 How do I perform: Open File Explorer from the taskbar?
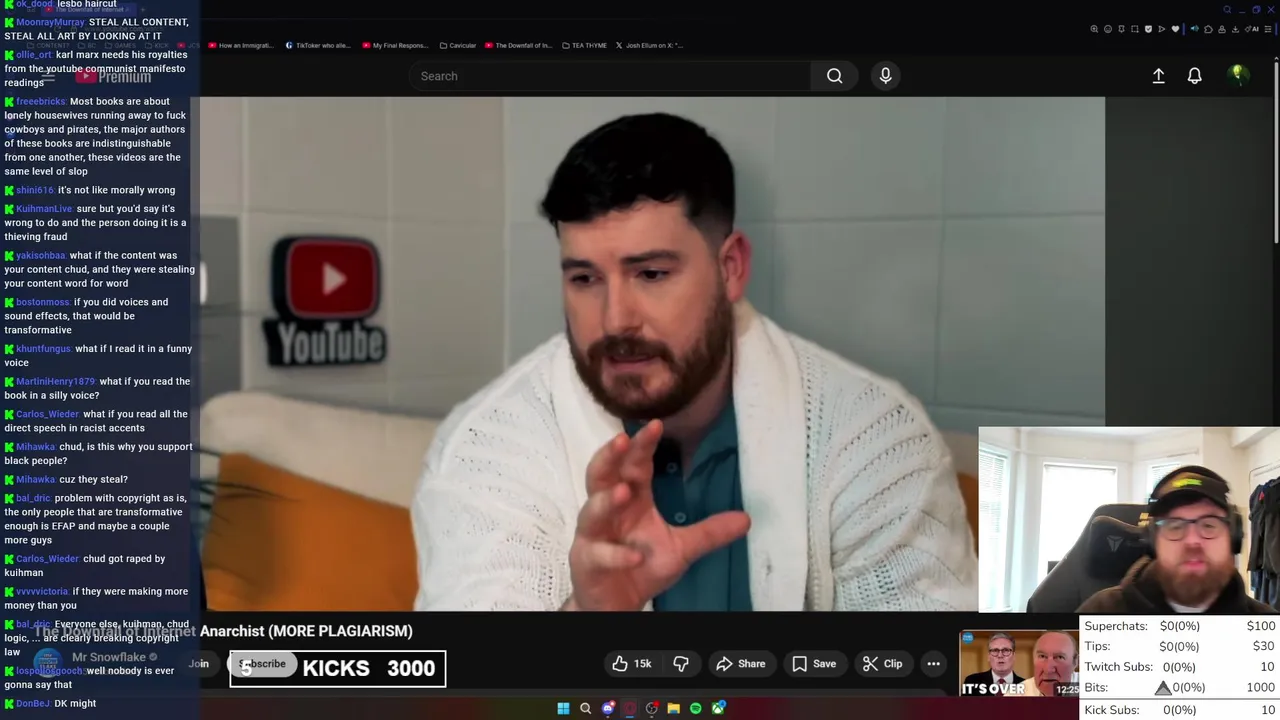[673, 709]
